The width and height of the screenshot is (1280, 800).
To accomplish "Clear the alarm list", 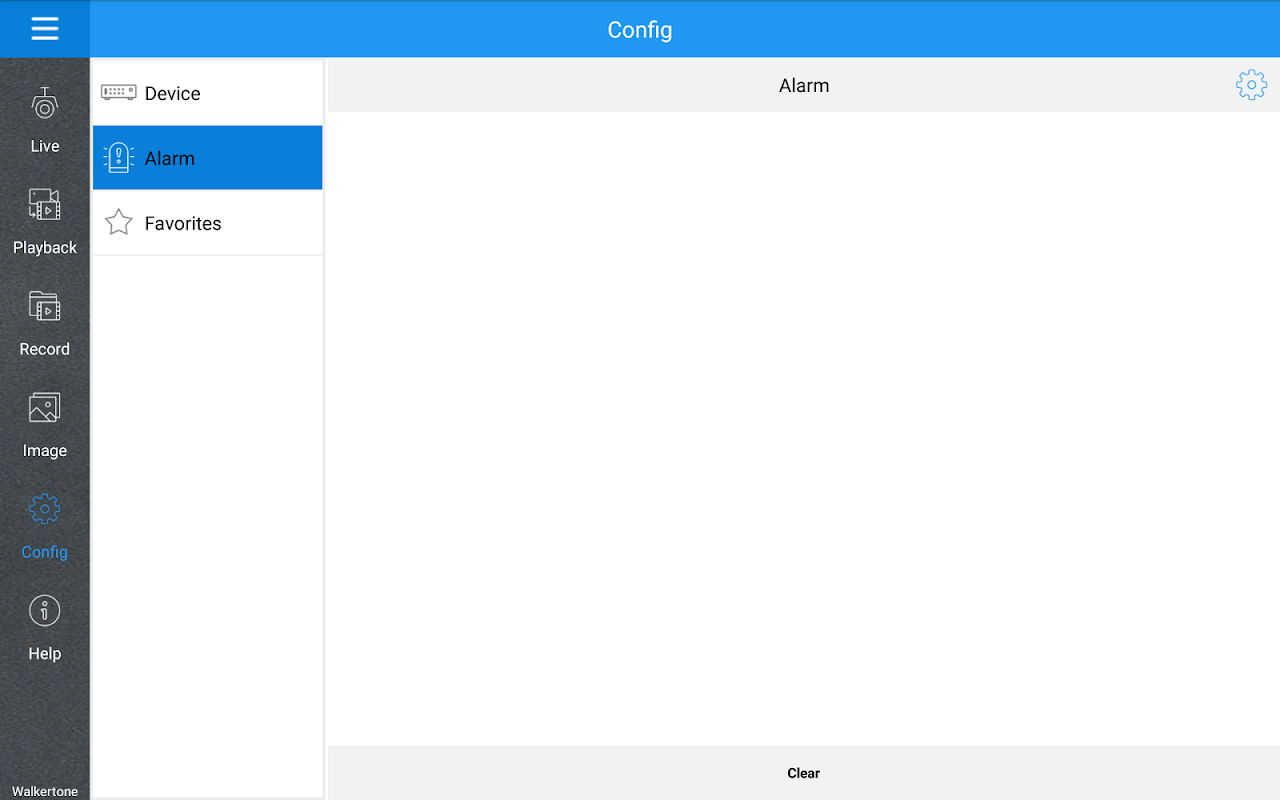I will point(804,773).
